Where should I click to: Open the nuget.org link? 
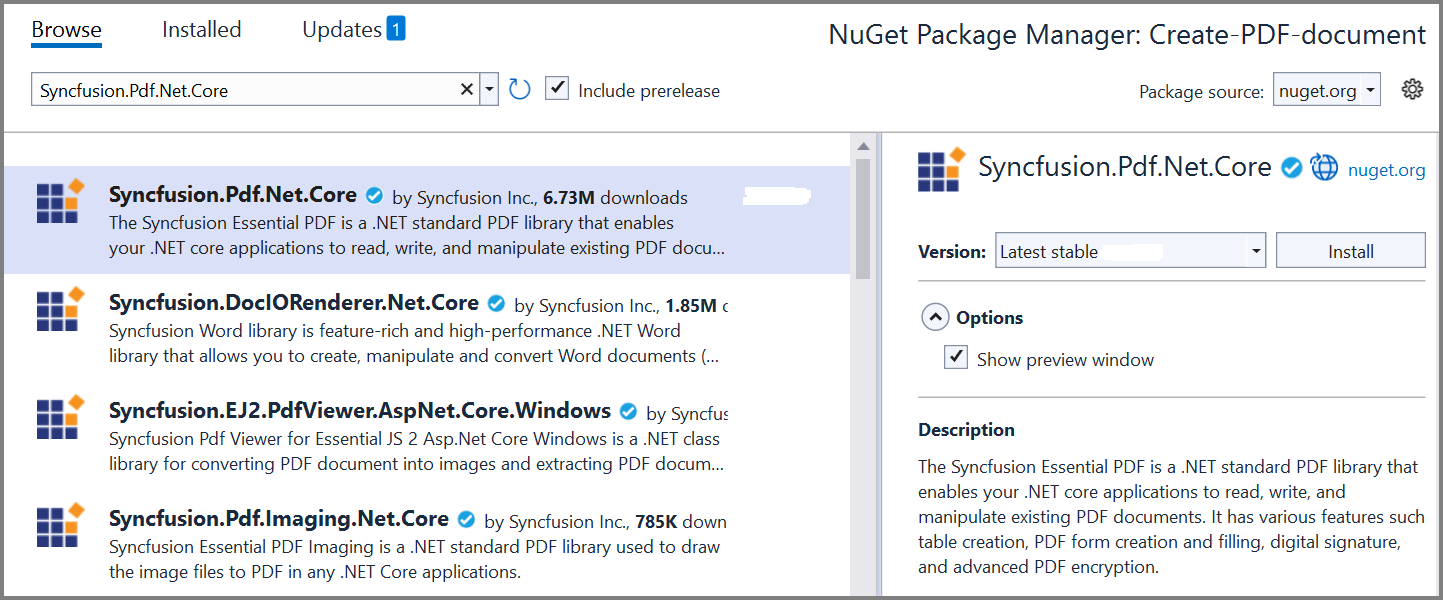tap(1386, 170)
